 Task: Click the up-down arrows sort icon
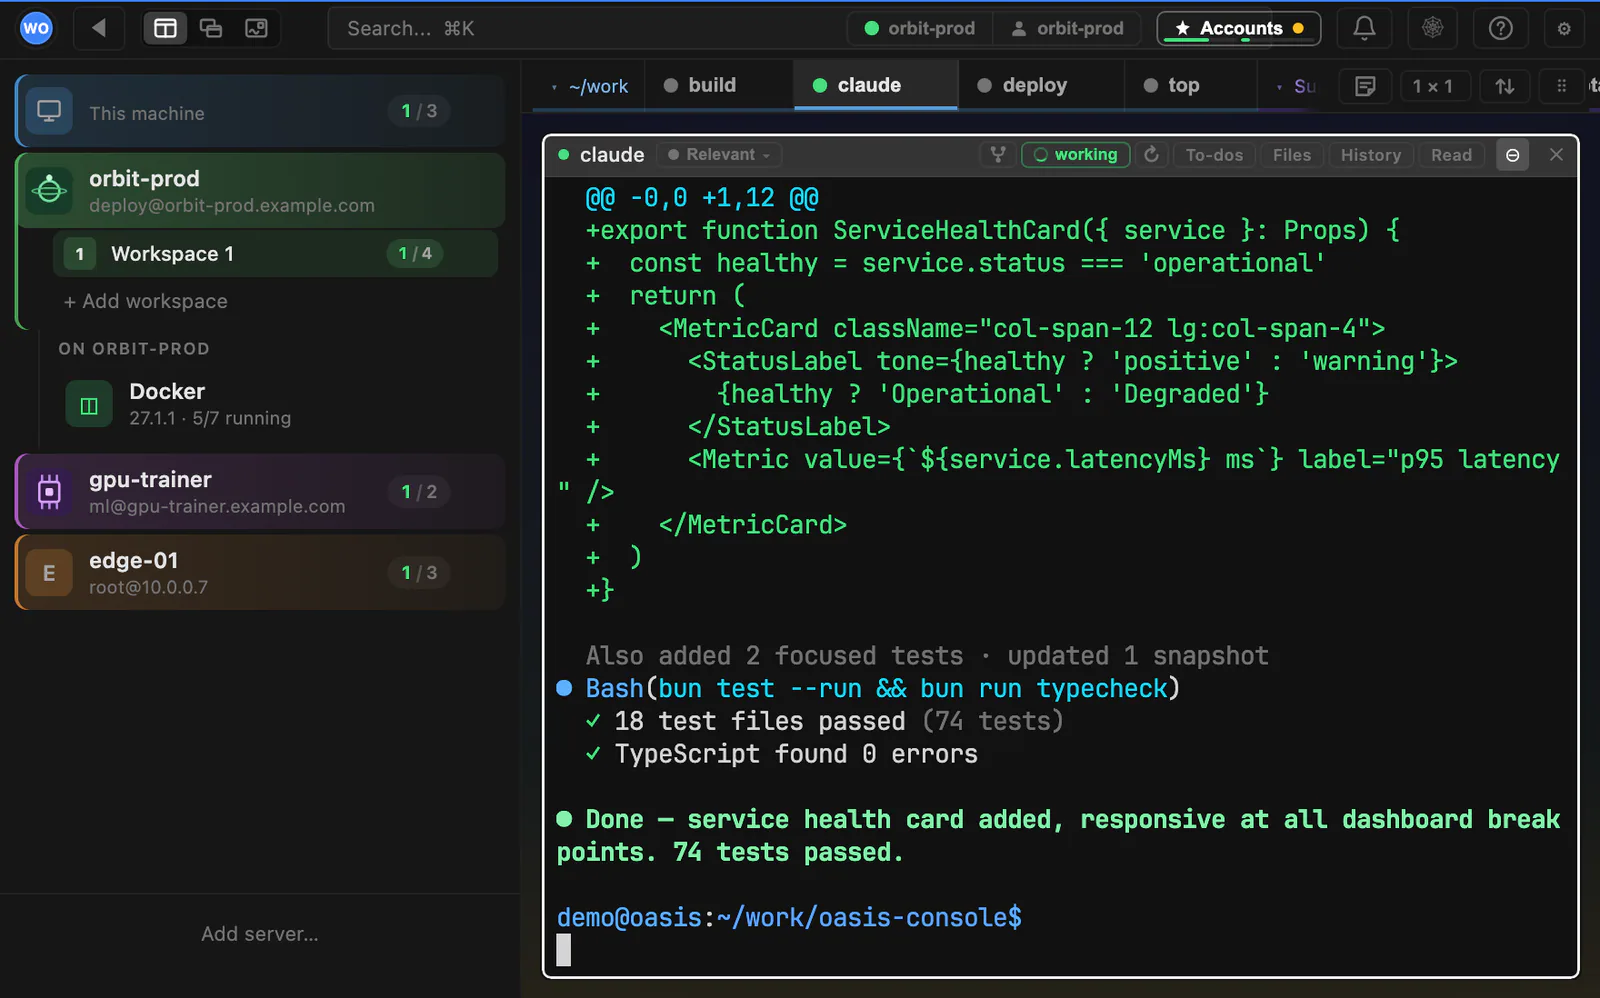[1504, 86]
